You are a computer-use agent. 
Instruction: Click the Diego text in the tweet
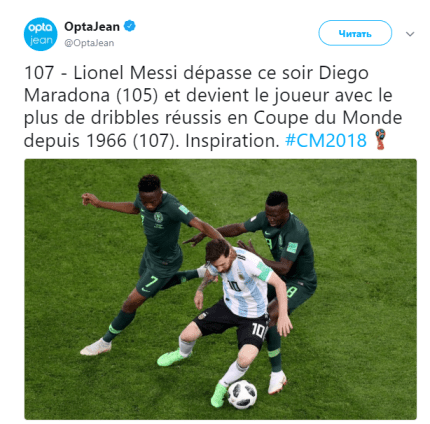343,73
